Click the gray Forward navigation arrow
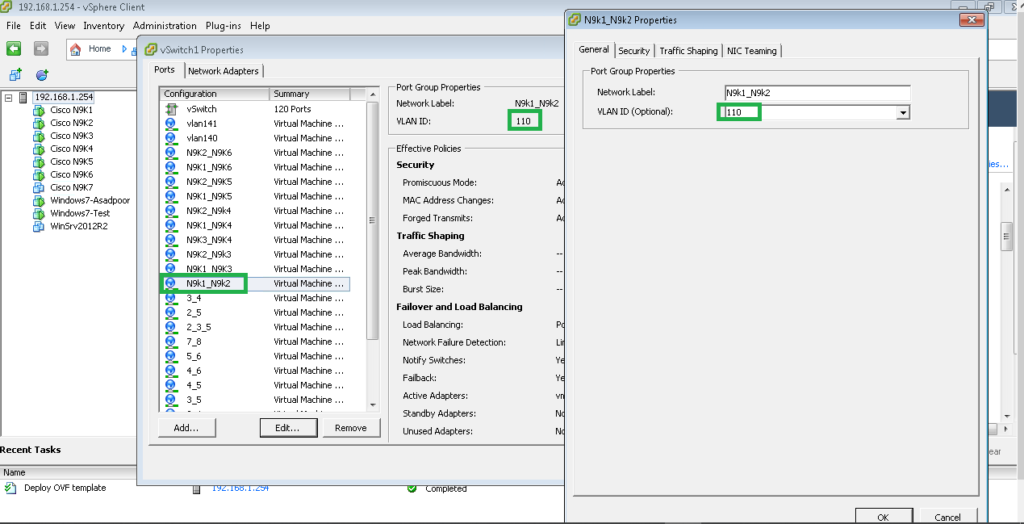The height and width of the screenshot is (524, 1024). pos(41,49)
